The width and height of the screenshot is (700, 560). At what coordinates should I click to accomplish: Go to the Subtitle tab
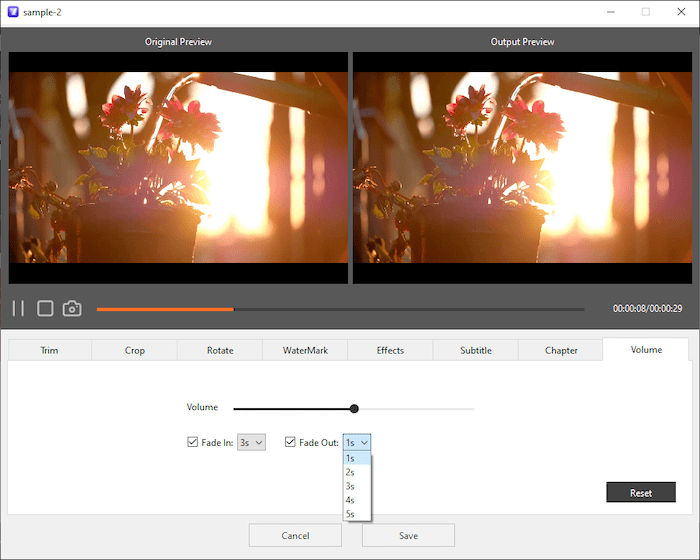[475, 350]
